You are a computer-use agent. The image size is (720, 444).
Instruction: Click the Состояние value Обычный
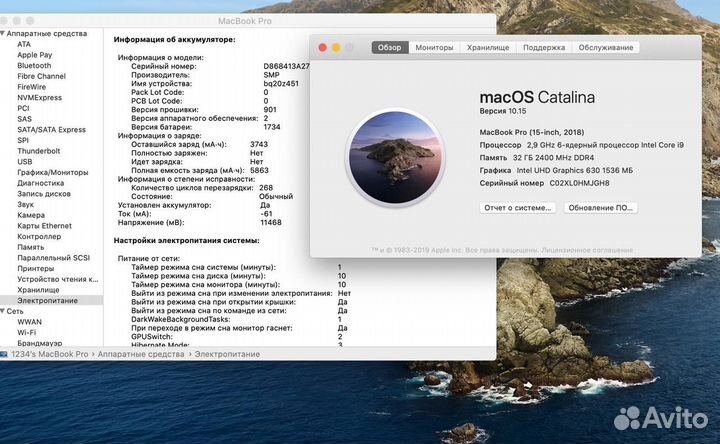tap(276, 197)
